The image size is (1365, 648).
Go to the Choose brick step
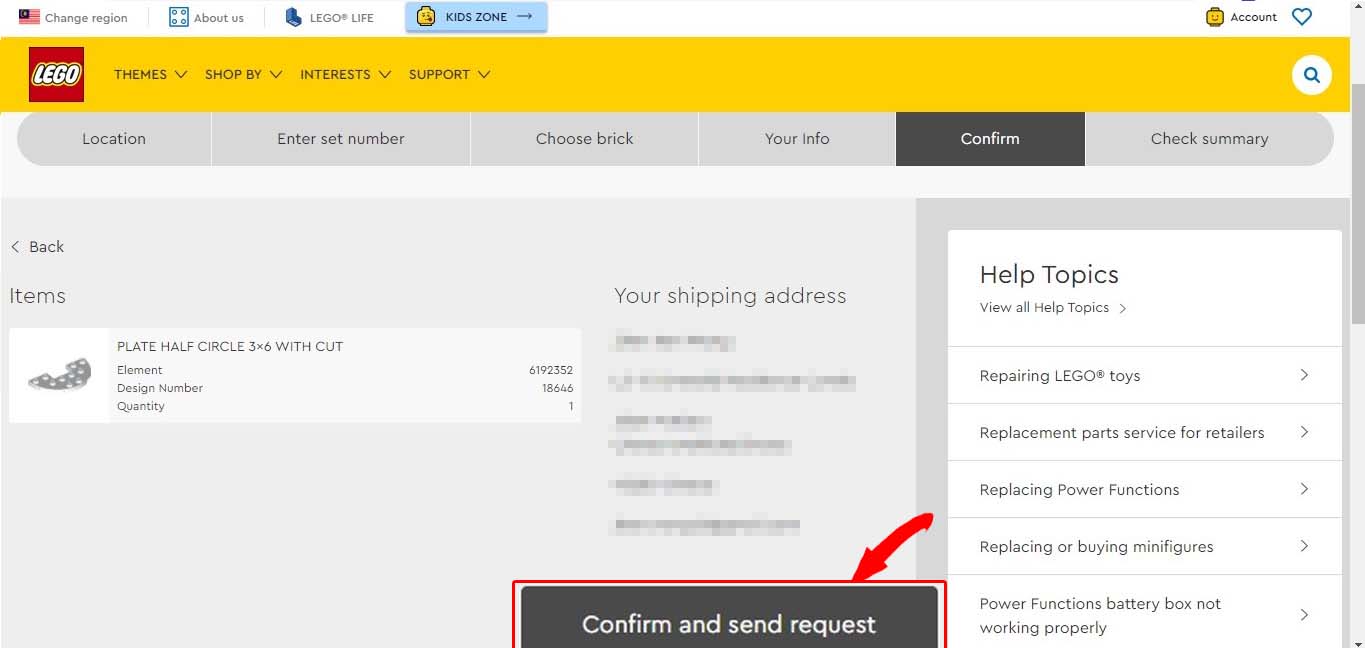click(584, 139)
